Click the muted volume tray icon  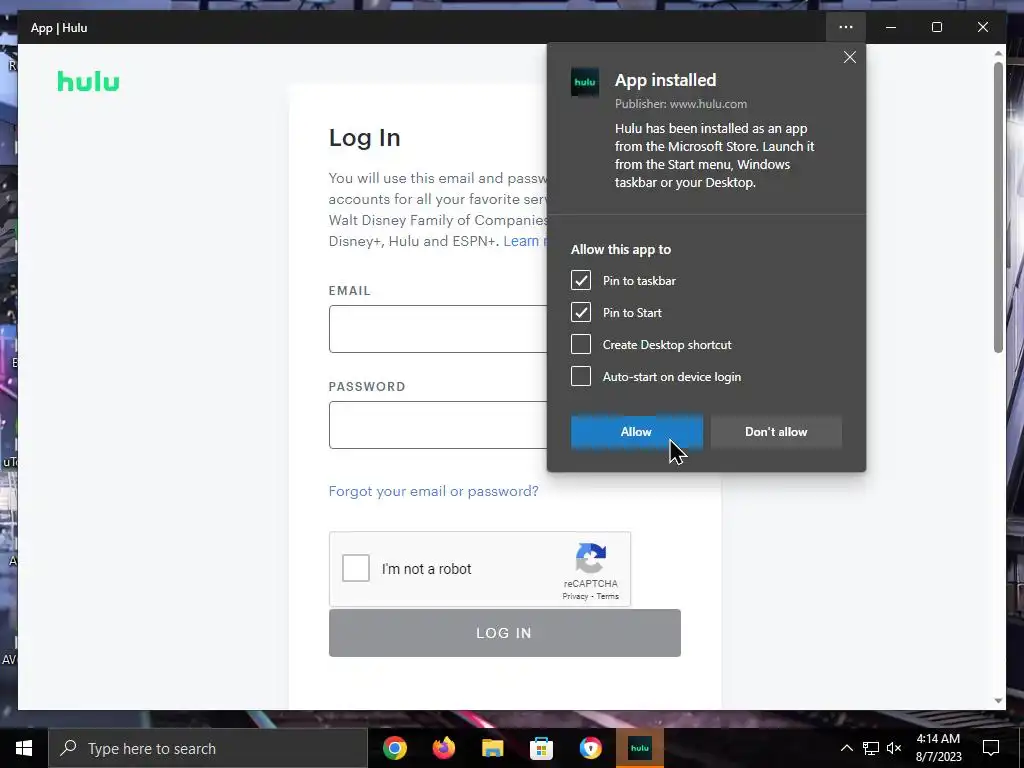tap(894, 748)
